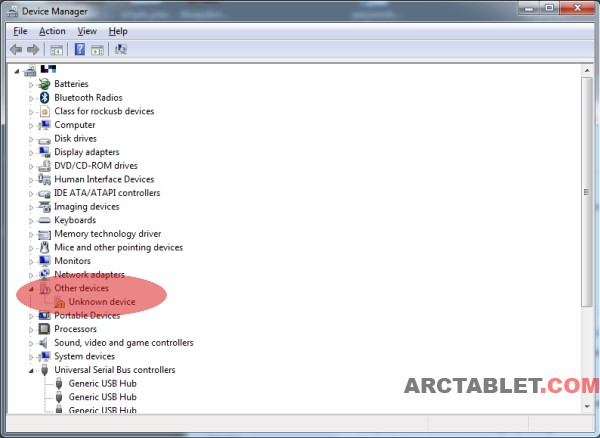The image size is (600, 438).
Task: Click the blue Help toolbar icon
Action: click(79, 49)
